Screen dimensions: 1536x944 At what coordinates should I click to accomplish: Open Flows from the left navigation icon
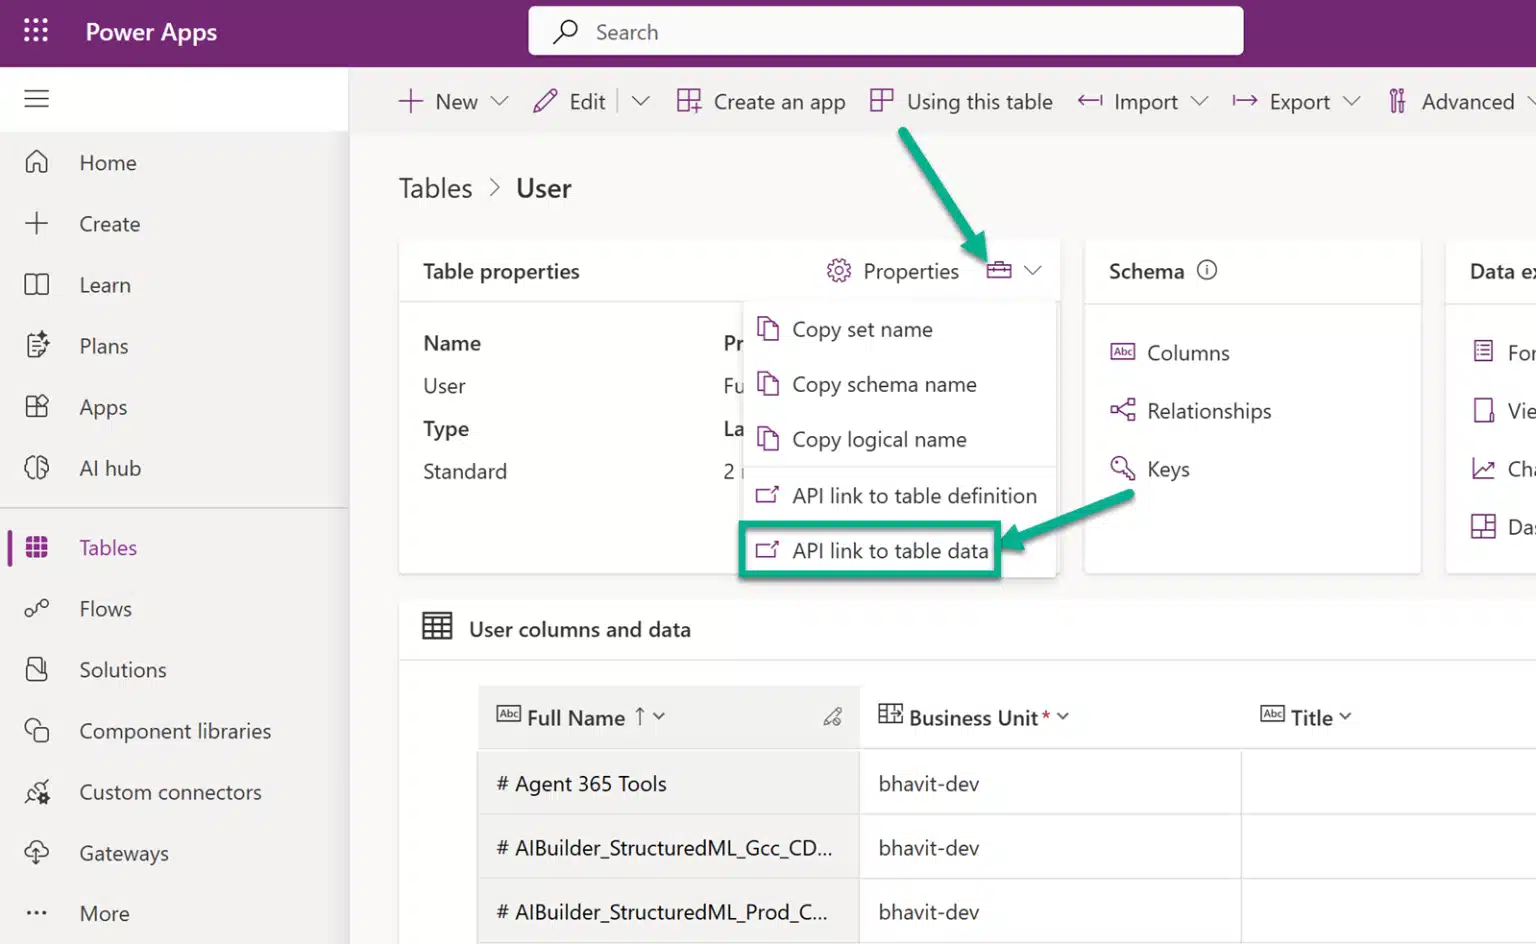(x=36, y=608)
